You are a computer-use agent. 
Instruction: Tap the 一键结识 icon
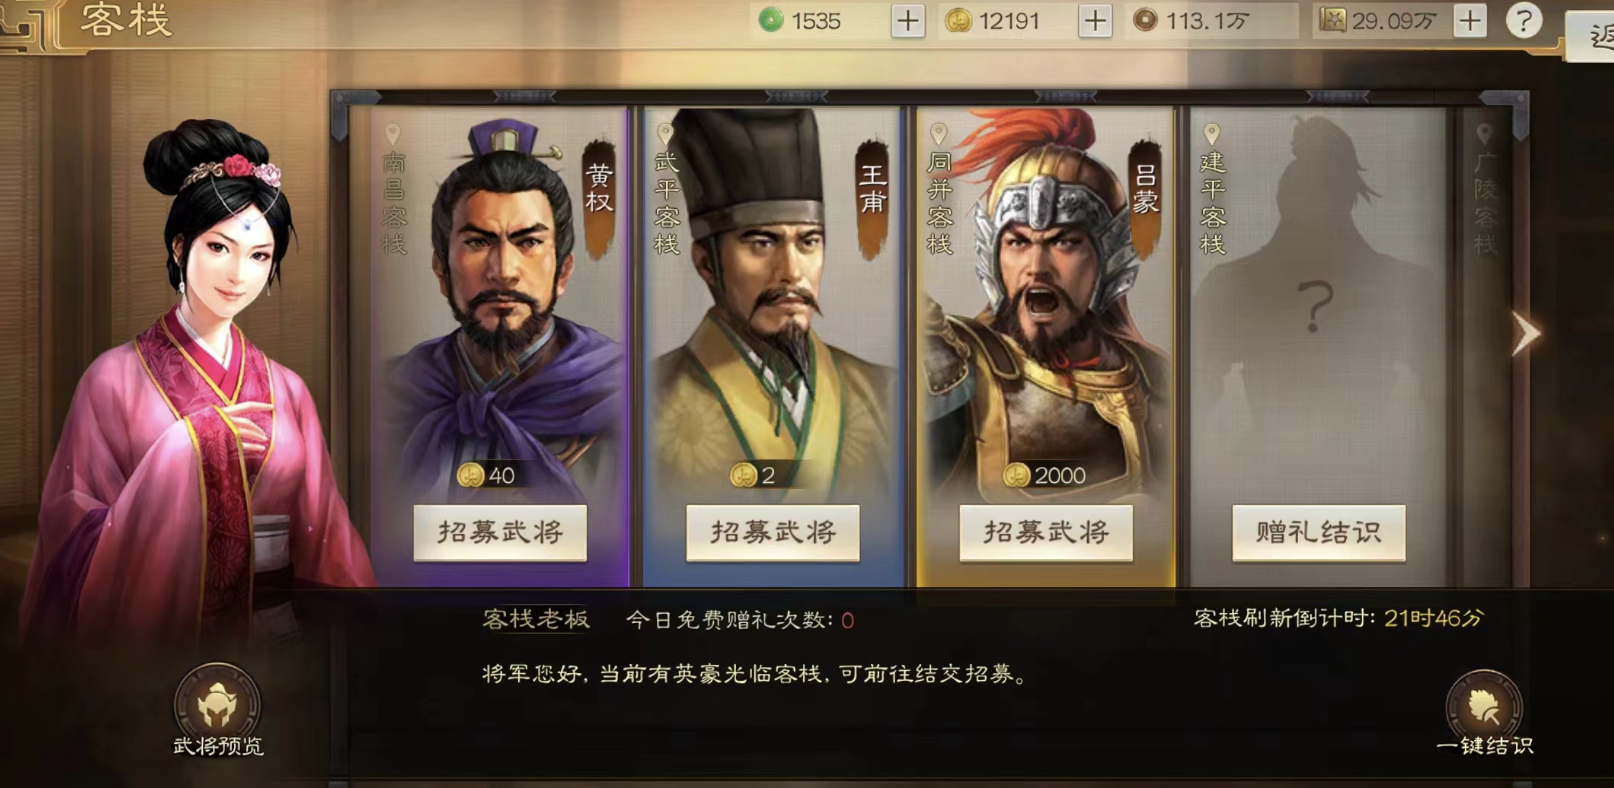[x=1484, y=708]
